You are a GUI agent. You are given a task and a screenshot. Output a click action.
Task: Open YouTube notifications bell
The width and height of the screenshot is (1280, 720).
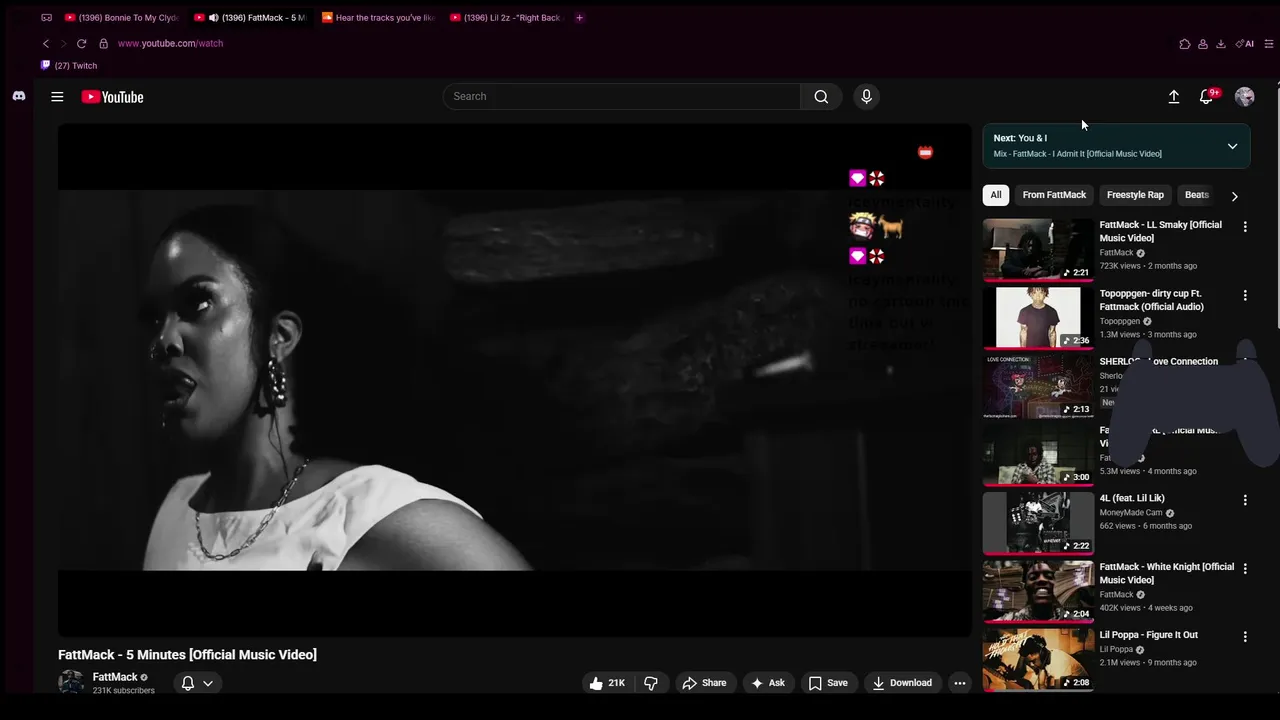(1207, 97)
